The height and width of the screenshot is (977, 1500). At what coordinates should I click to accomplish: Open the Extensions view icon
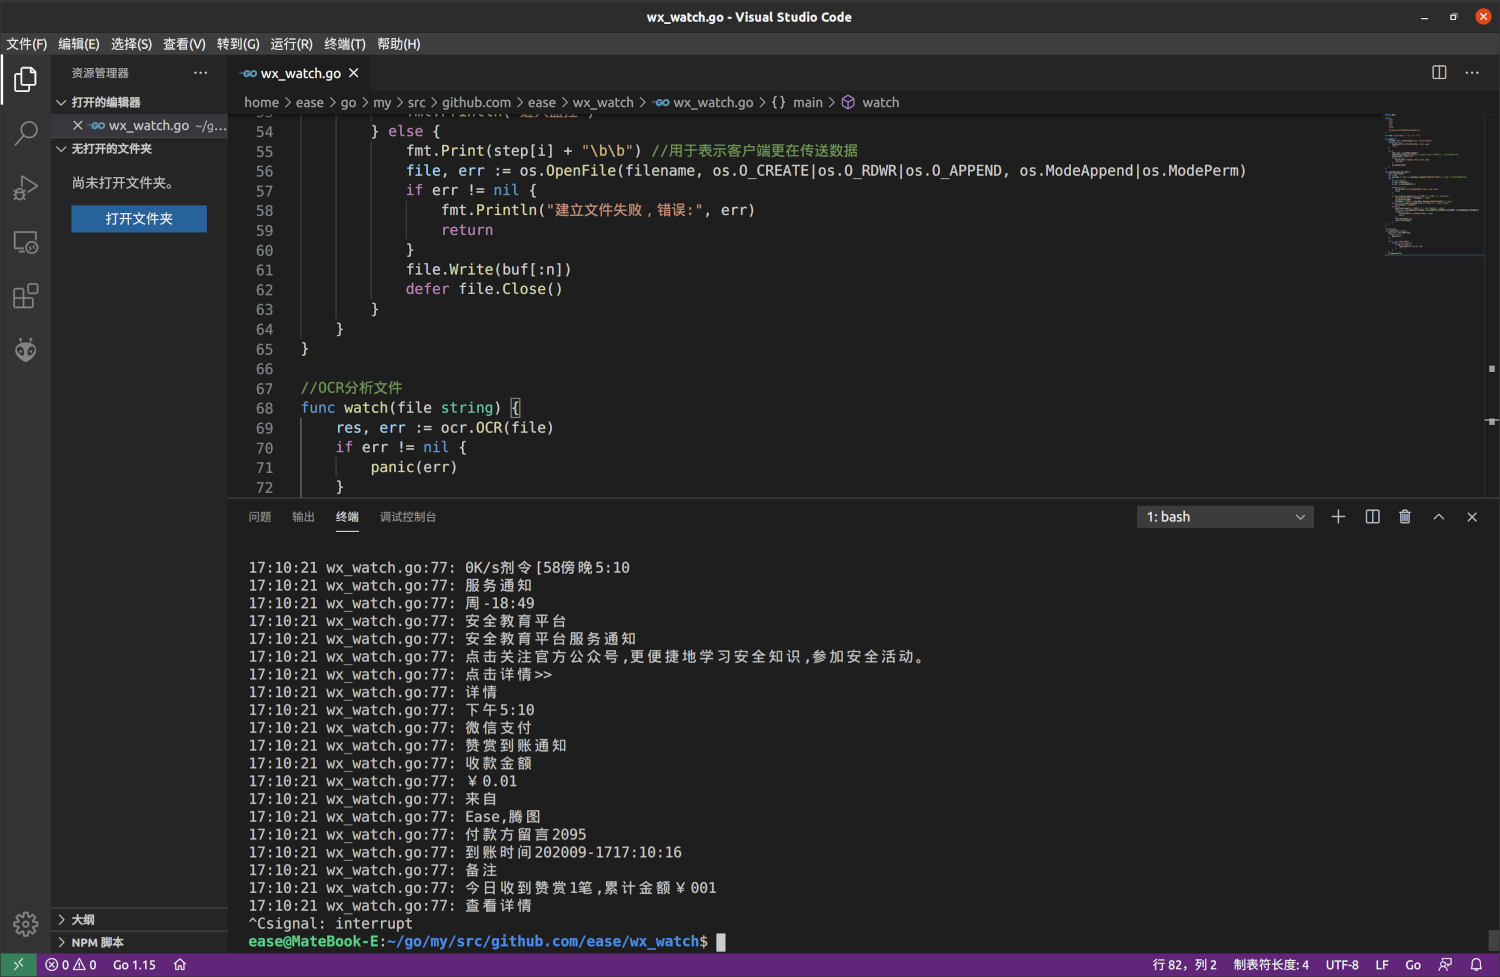[26, 296]
